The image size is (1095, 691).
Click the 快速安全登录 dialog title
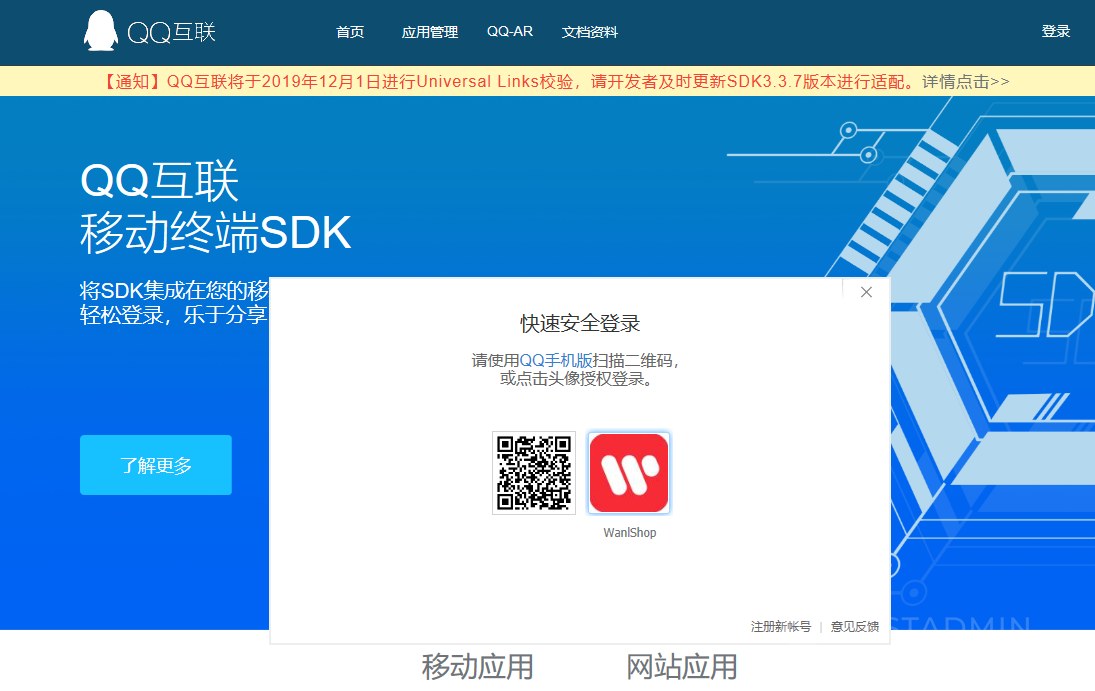580,323
